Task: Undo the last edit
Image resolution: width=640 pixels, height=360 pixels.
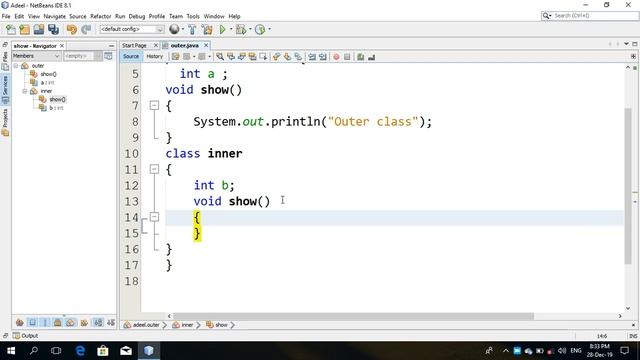Action: 71,29
